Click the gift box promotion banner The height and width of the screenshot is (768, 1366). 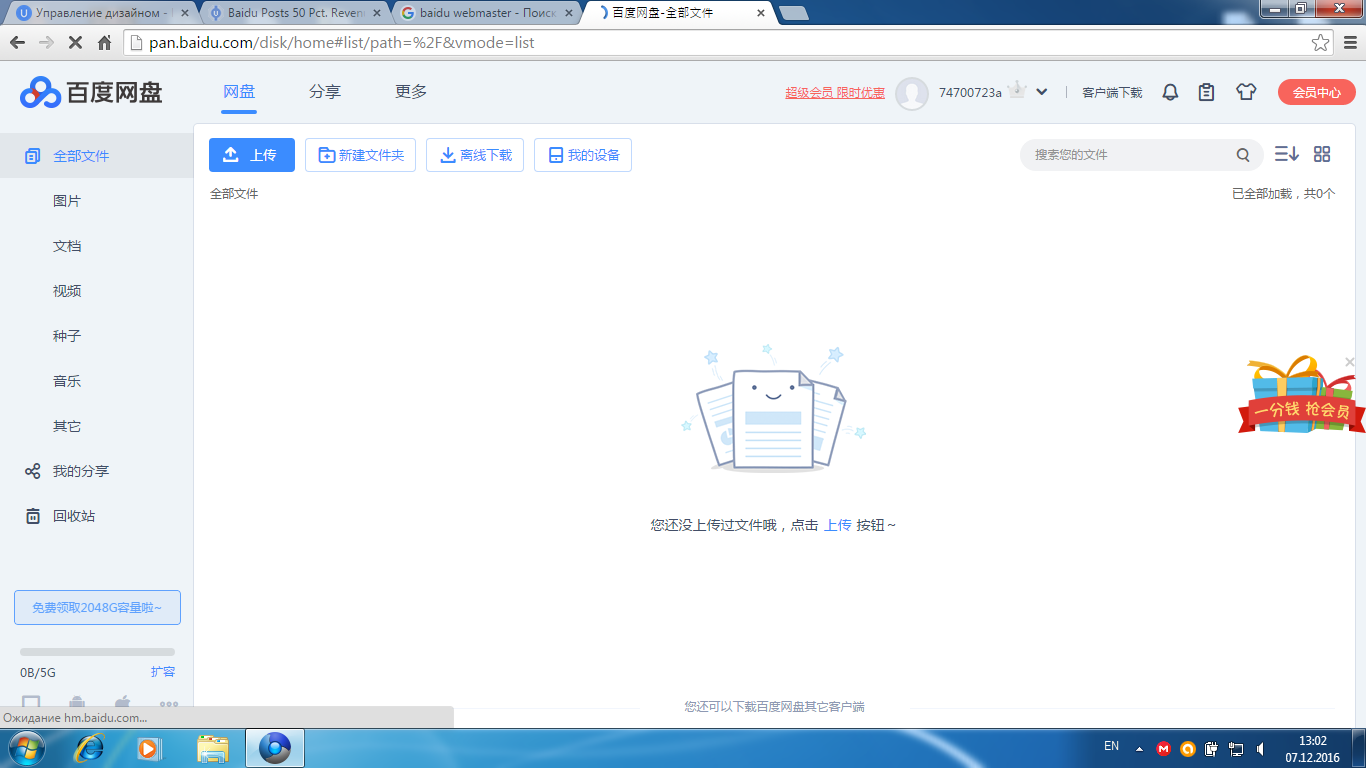tap(1301, 395)
